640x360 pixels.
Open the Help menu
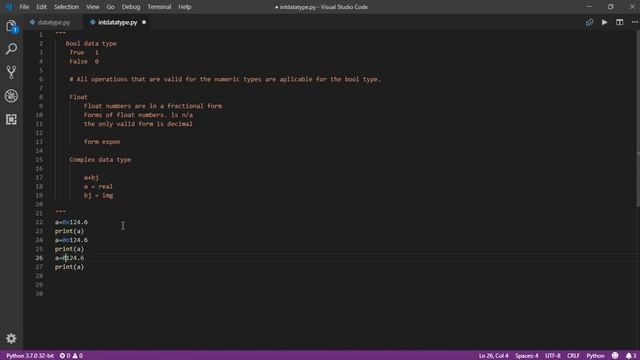pyautogui.click(x=184, y=7)
